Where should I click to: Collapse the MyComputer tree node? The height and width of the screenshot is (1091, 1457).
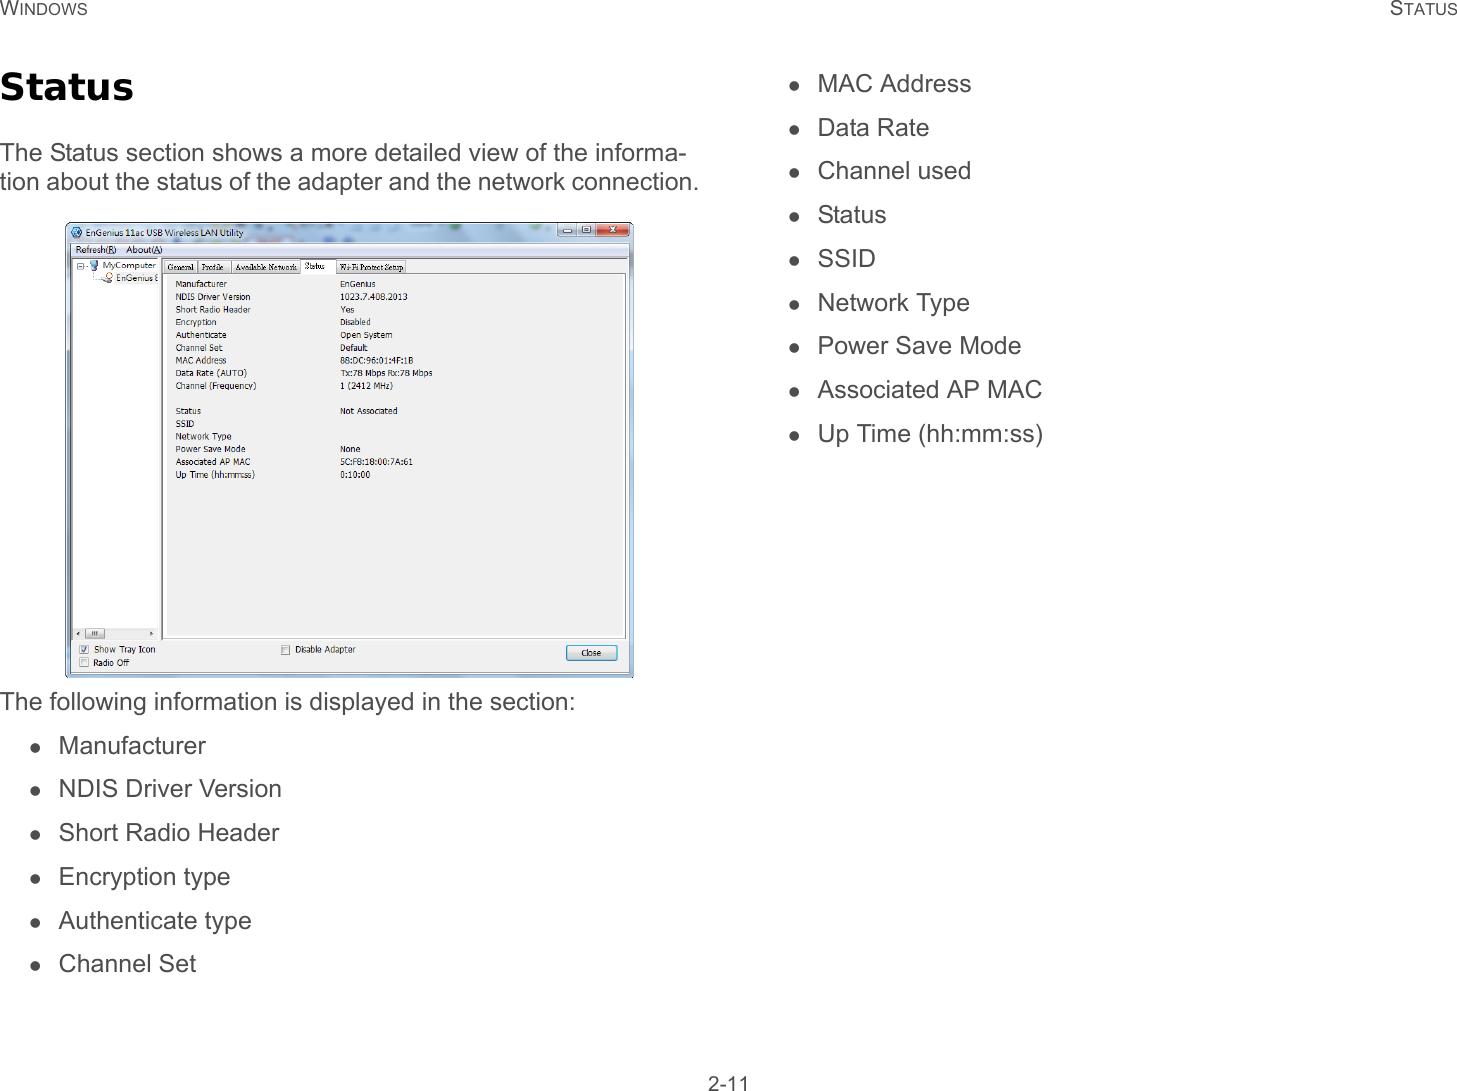click(x=81, y=266)
